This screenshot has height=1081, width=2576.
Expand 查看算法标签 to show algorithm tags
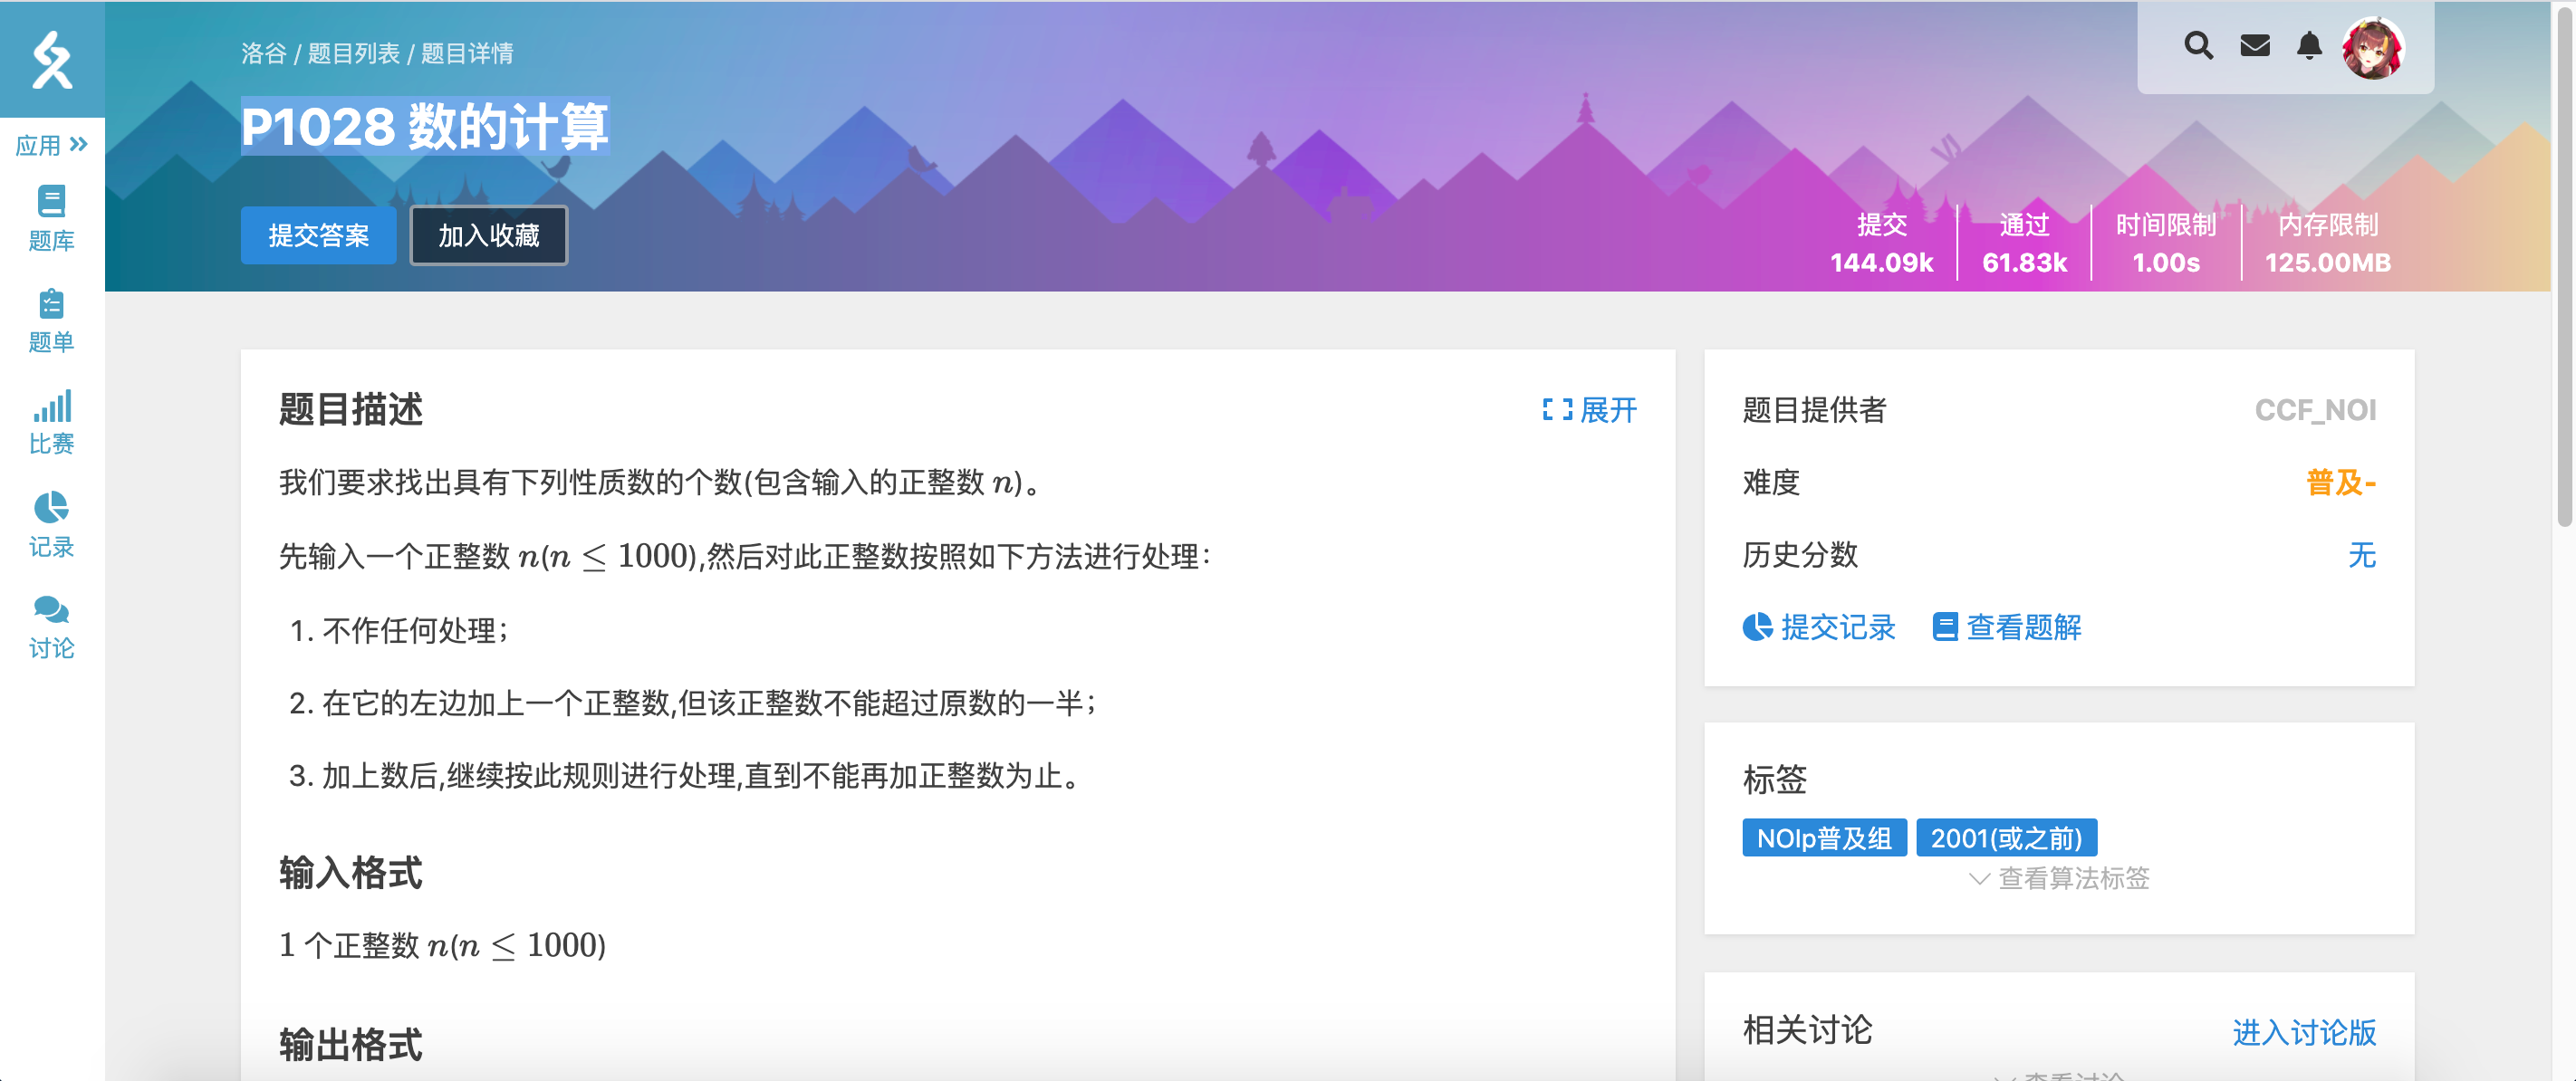pos(2060,878)
